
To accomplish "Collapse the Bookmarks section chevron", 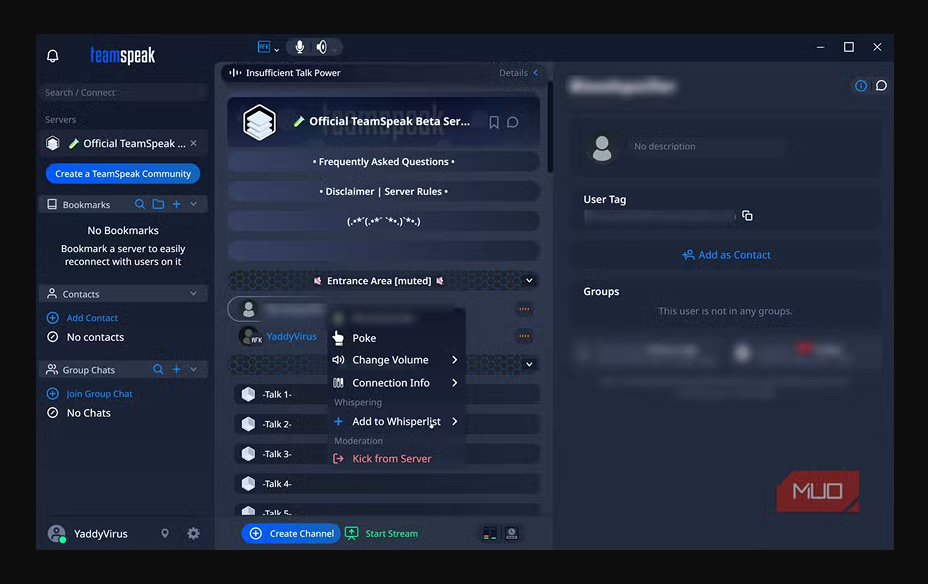I will (194, 204).
